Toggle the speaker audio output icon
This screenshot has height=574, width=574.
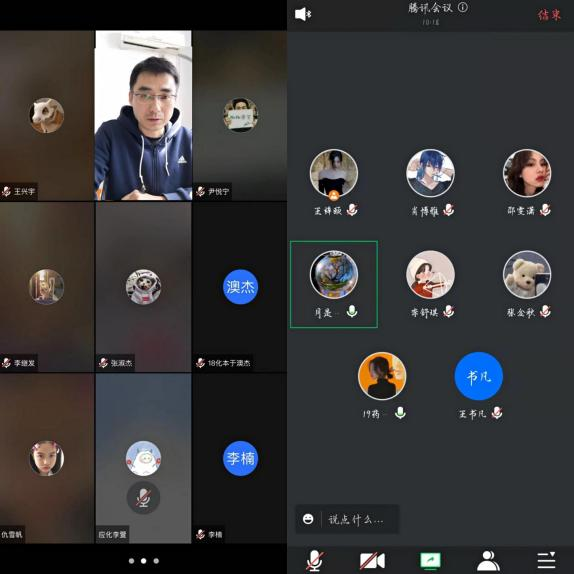tap(303, 14)
